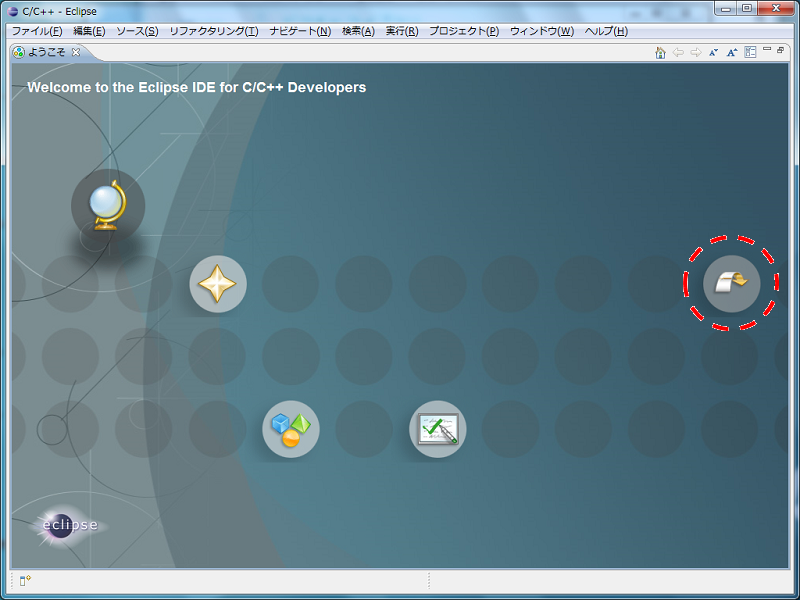Viewport: 800px width, 600px height.
Task: Open the Samples shapes icon
Action: point(291,429)
